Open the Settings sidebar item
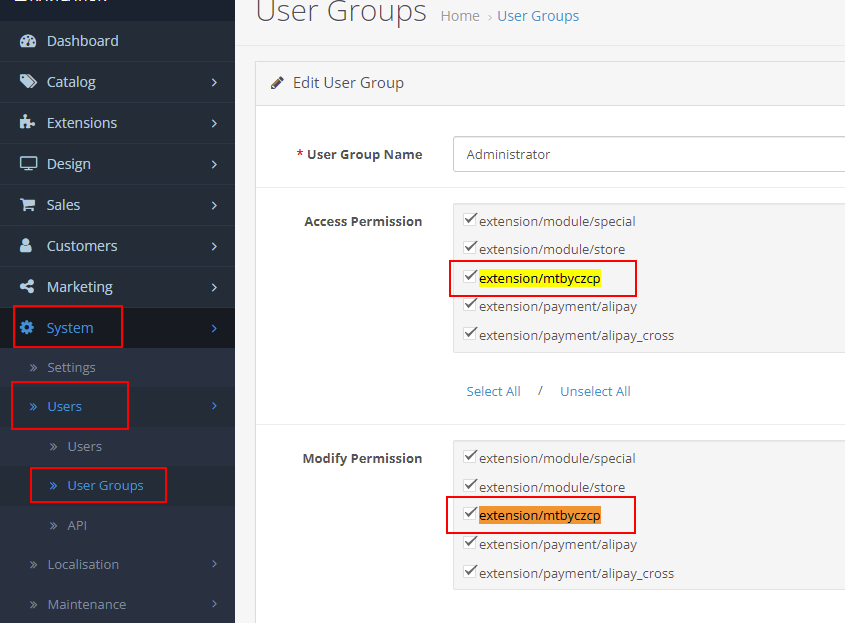Screen dimensions: 845x623 71,368
